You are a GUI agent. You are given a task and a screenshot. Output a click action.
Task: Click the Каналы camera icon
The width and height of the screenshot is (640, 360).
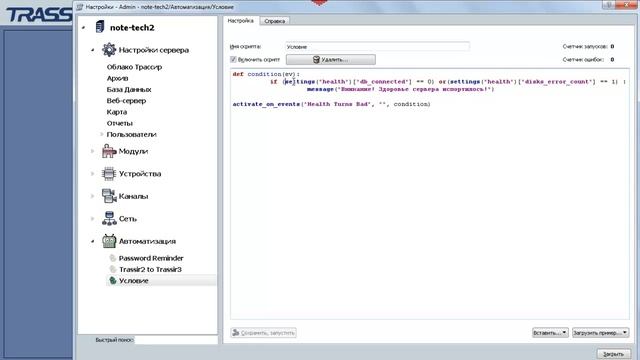coord(109,196)
